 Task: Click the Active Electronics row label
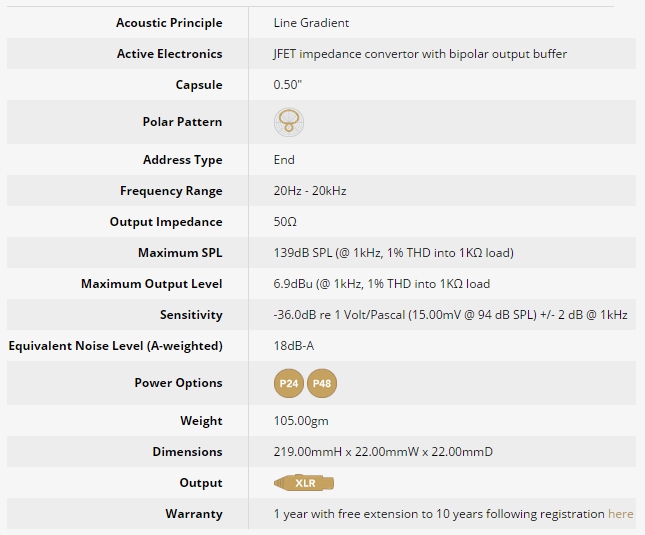[169, 54]
